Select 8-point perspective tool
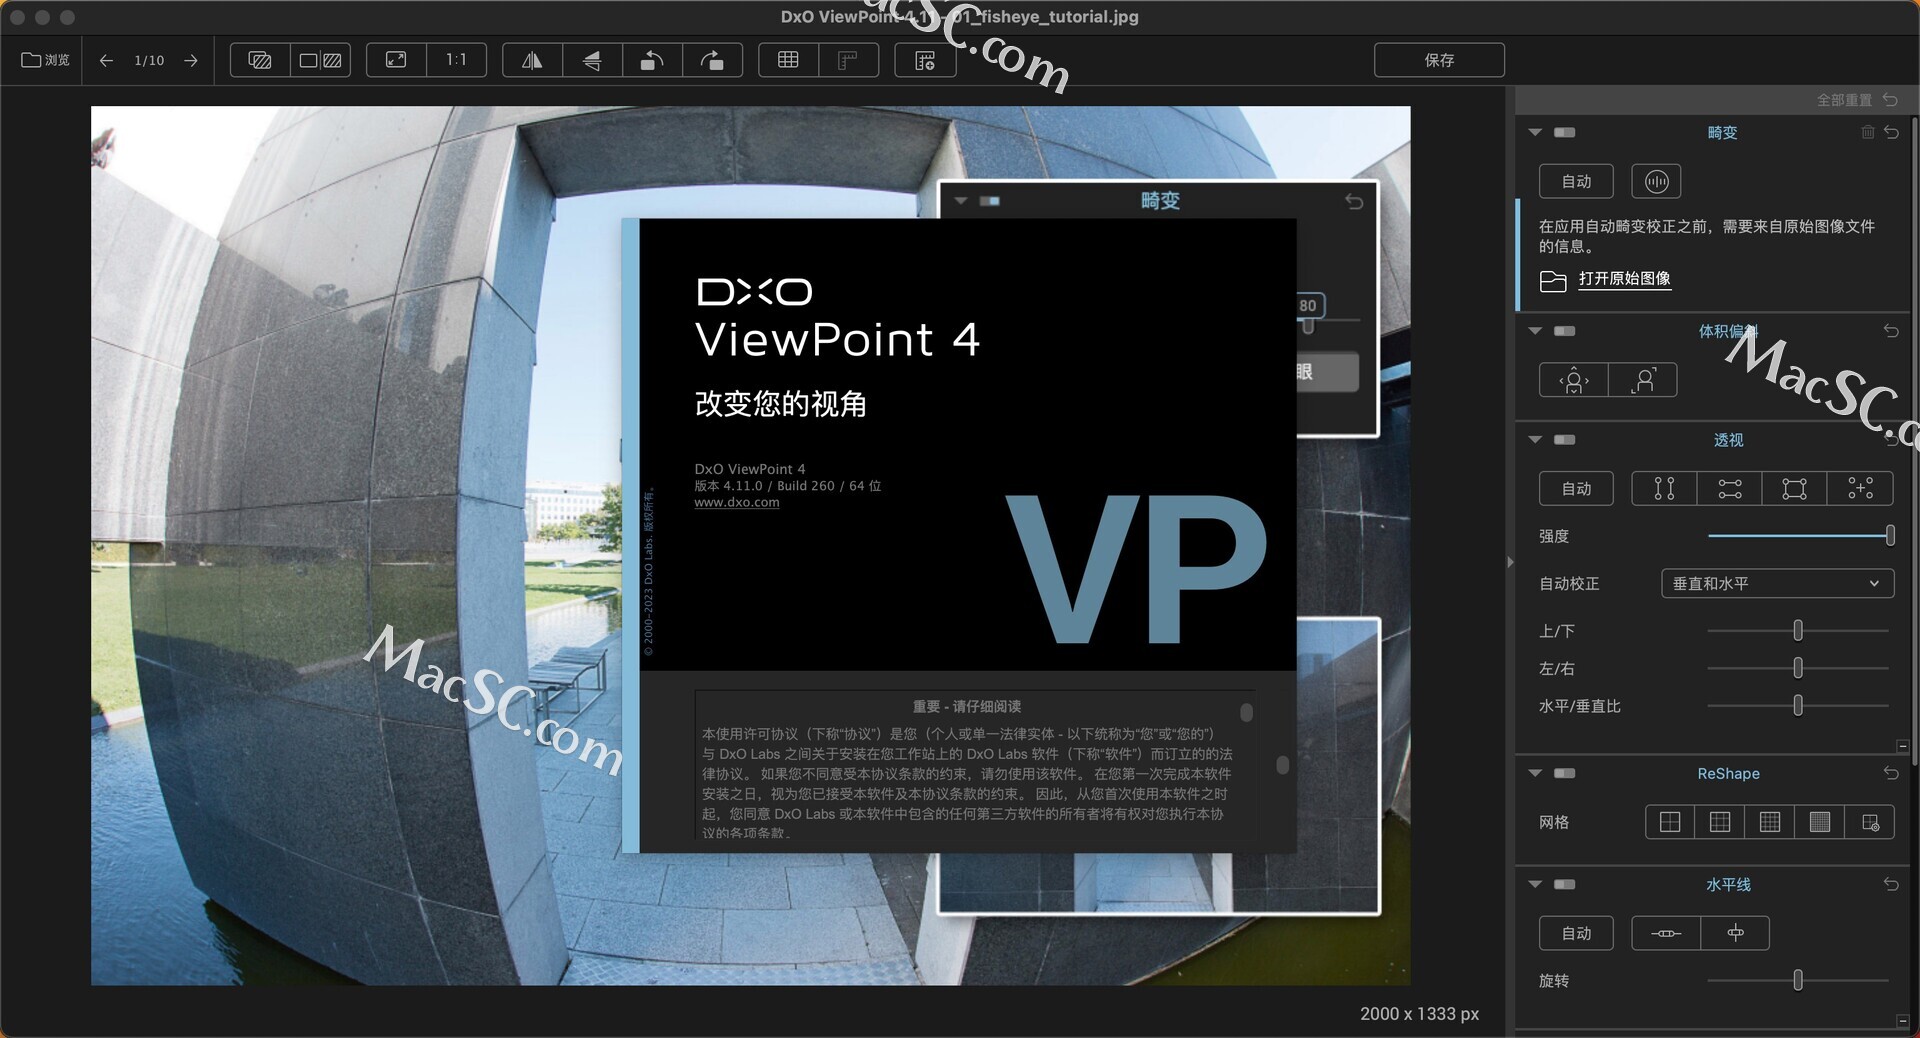Screen dimensions: 1920x1038 tap(1860, 488)
